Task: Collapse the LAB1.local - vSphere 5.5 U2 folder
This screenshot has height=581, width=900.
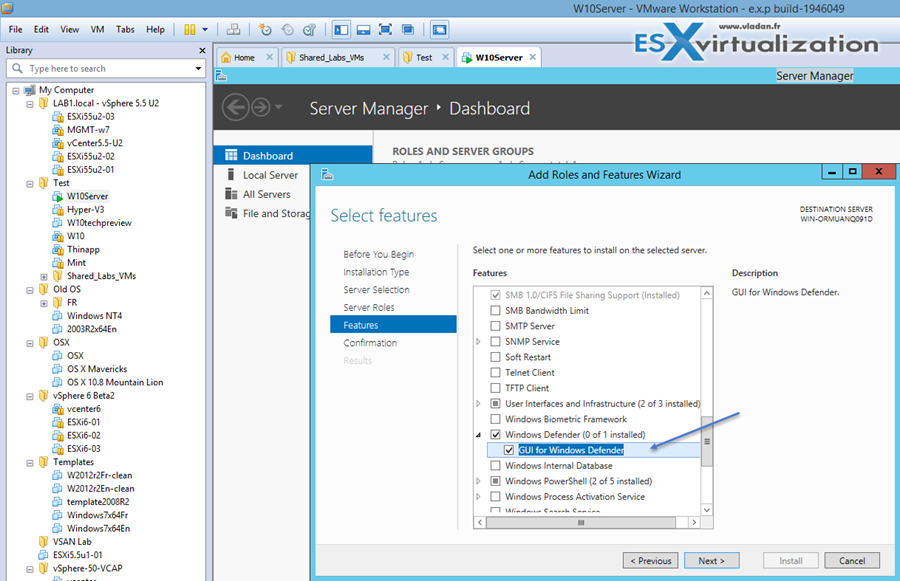Action: (x=30, y=104)
